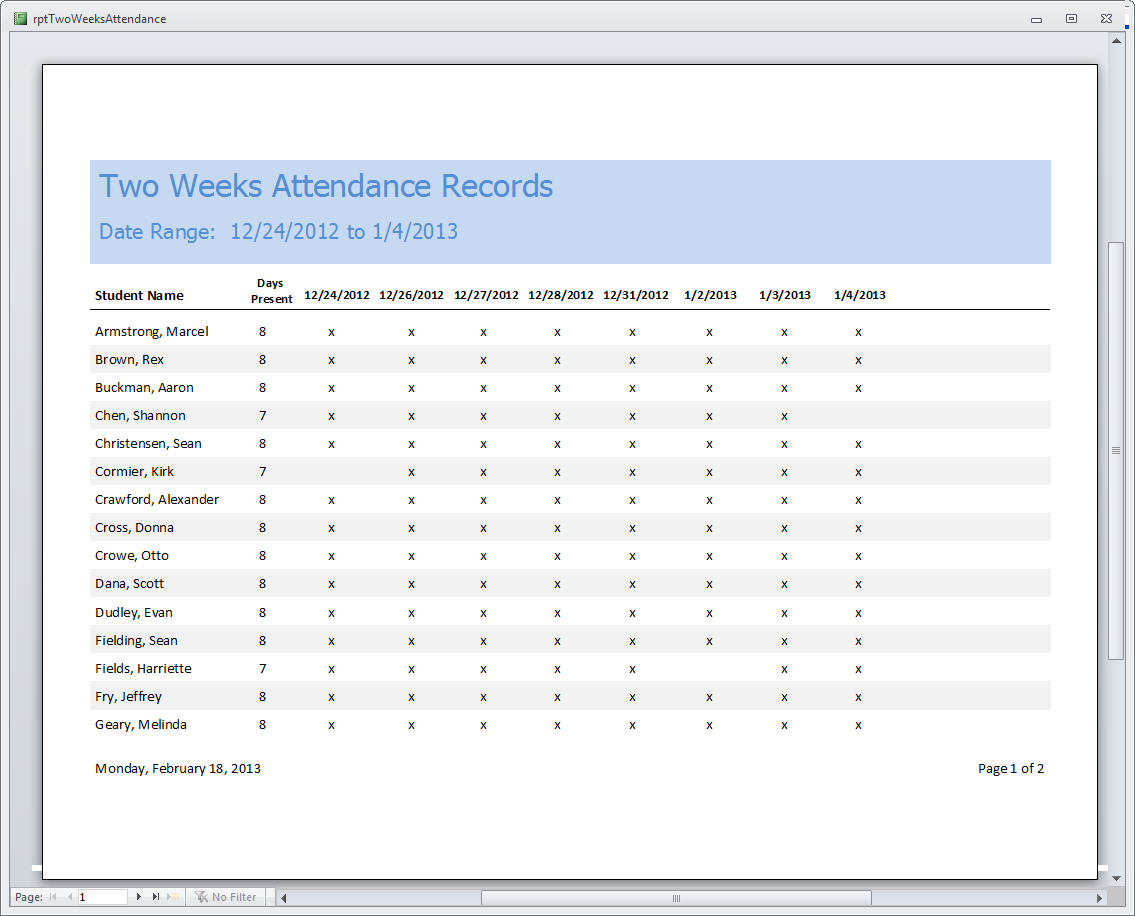Screen dimensions: 1135x916
Task: Click the left arrow of the horizontal scrollbar
Action: click(283, 897)
